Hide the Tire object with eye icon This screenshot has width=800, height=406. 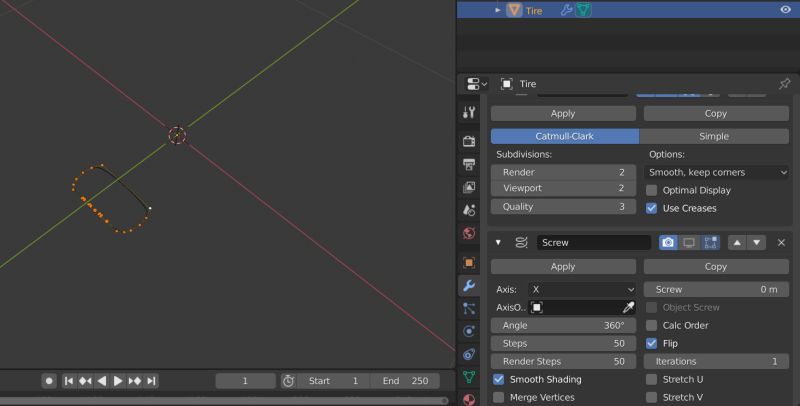click(x=785, y=10)
